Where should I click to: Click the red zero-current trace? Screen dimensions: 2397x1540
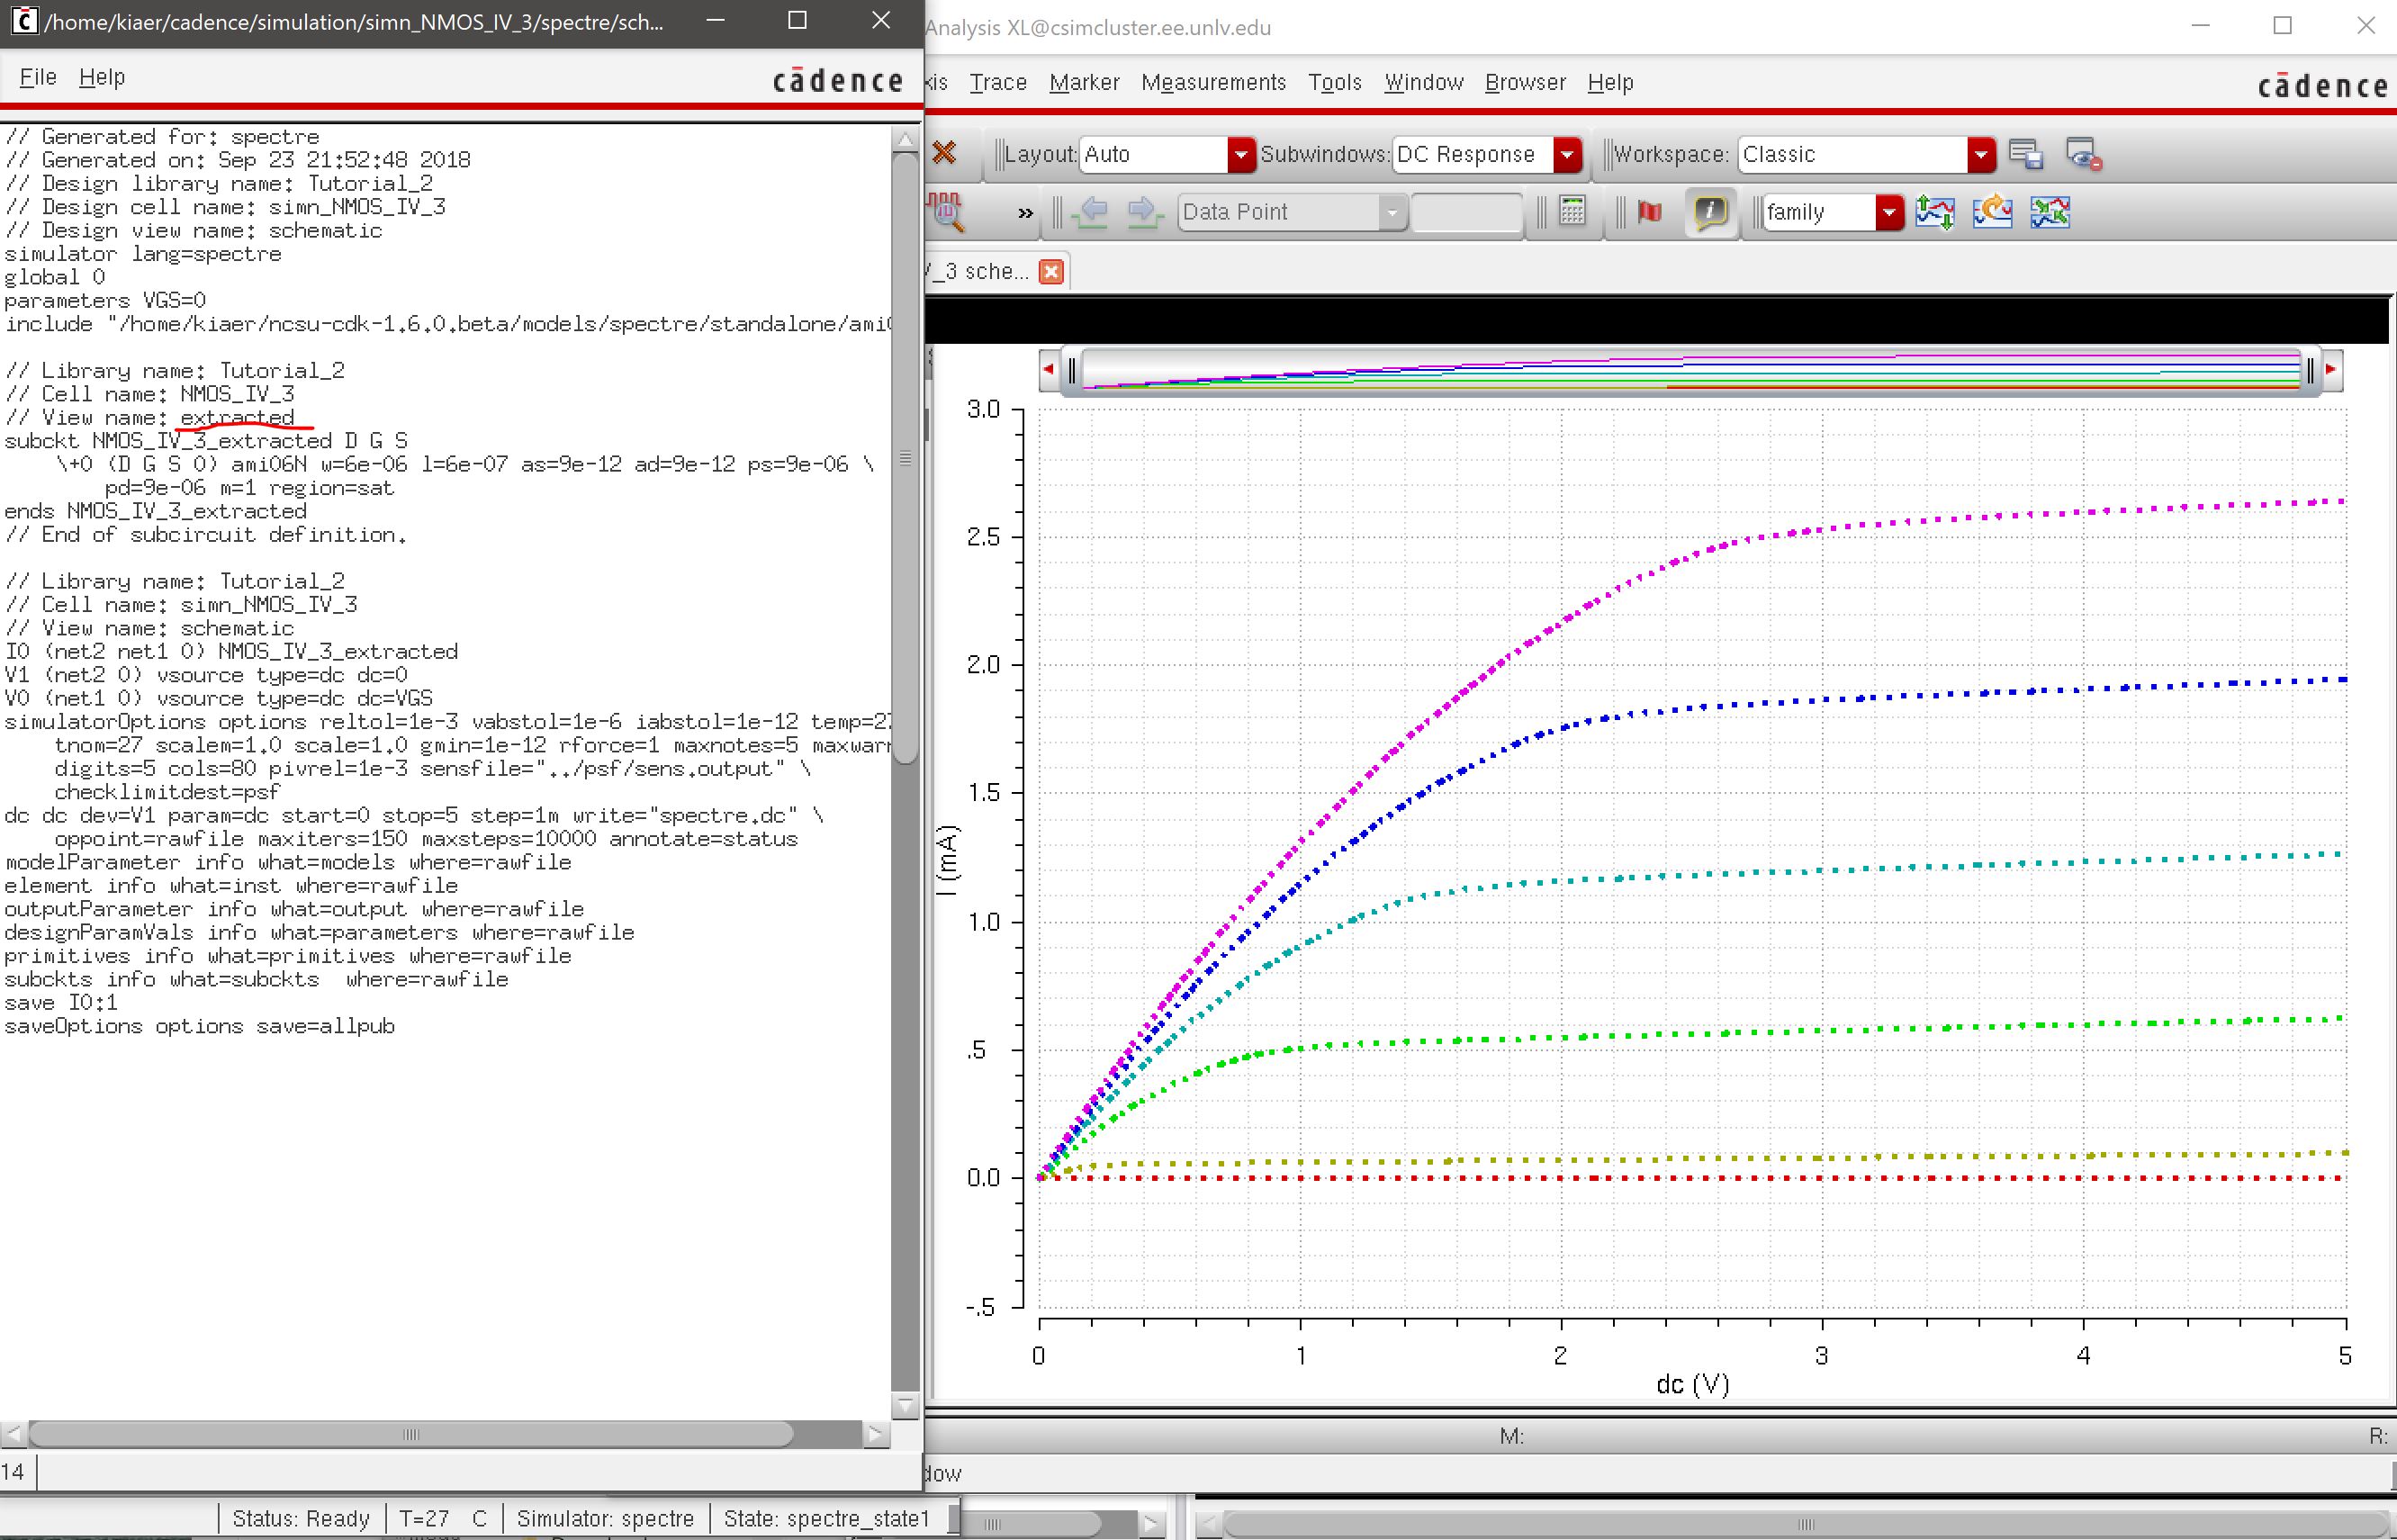1692,1178
